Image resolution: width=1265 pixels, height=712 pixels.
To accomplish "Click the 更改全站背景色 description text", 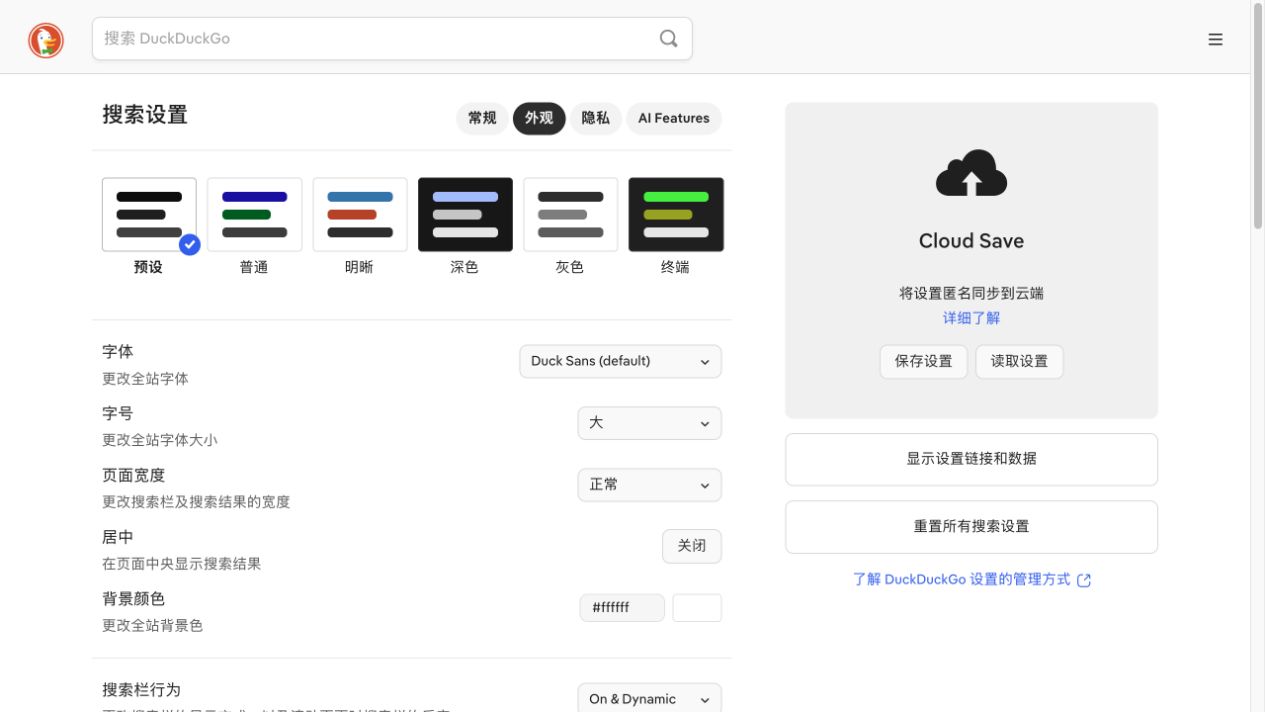I will coord(152,626).
